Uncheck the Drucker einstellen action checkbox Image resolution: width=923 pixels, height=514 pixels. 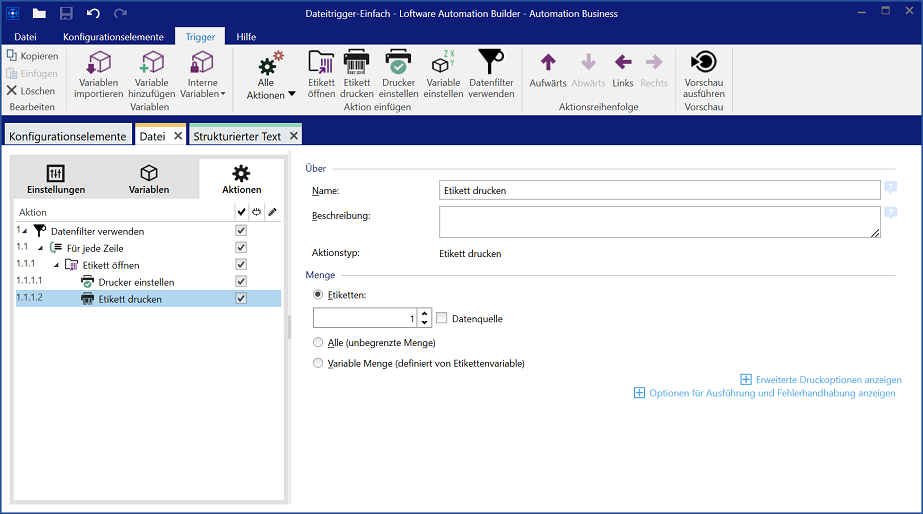coord(240,282)
